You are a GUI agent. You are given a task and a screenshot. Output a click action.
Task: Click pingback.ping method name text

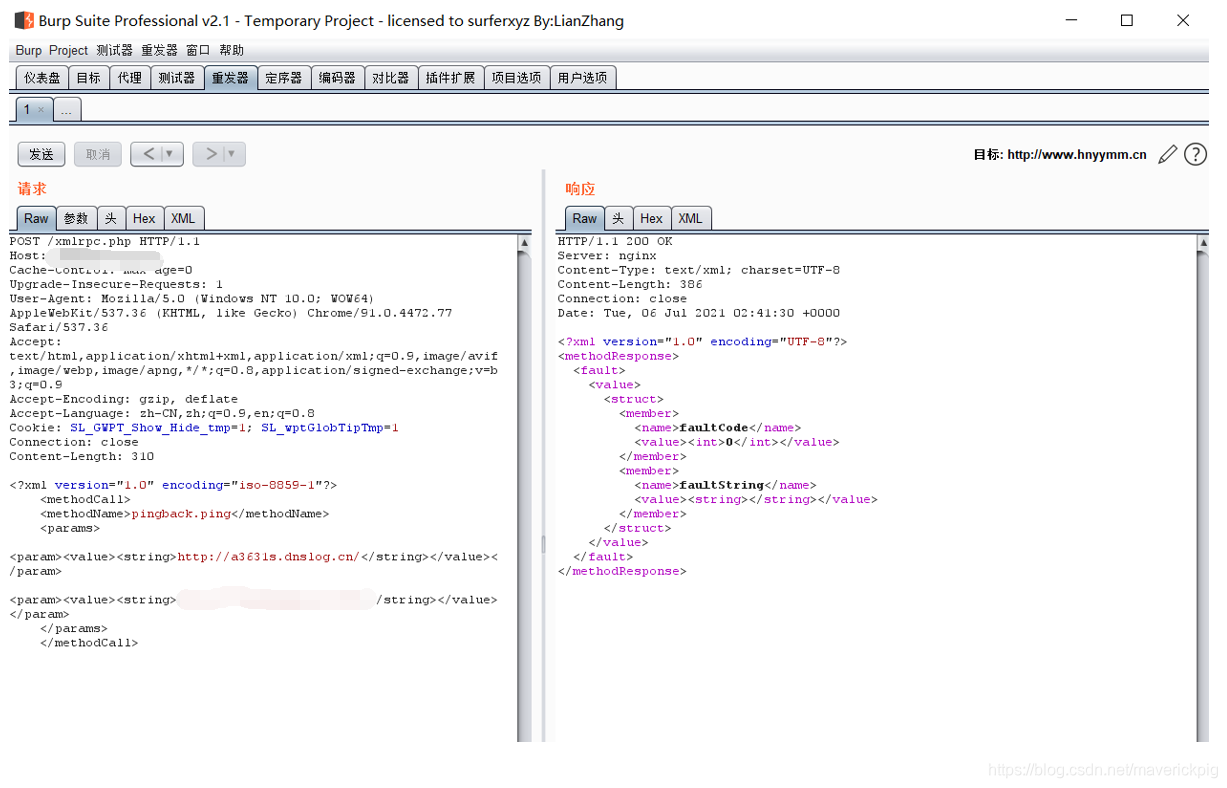click(x=181, y=513)
